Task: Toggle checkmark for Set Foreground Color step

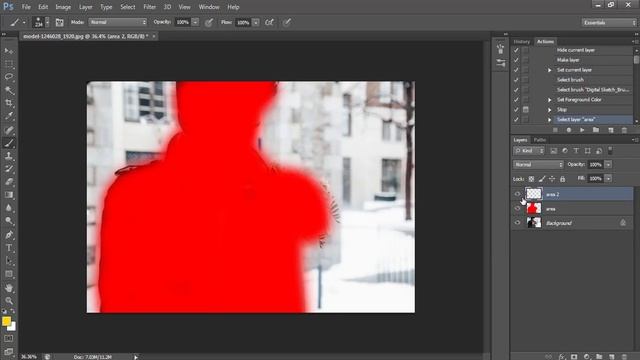Action: [x=516, y=100]
